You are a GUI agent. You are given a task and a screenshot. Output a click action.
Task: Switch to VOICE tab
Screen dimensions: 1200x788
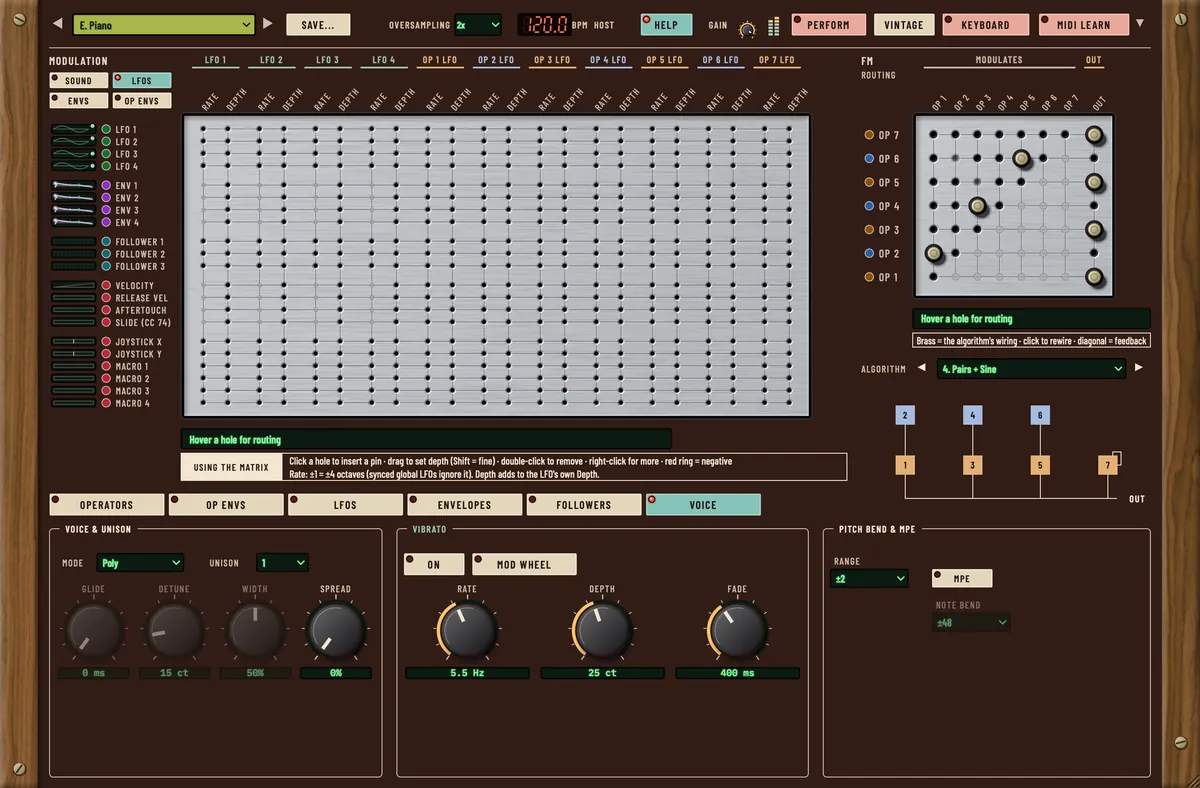[703, 505]
